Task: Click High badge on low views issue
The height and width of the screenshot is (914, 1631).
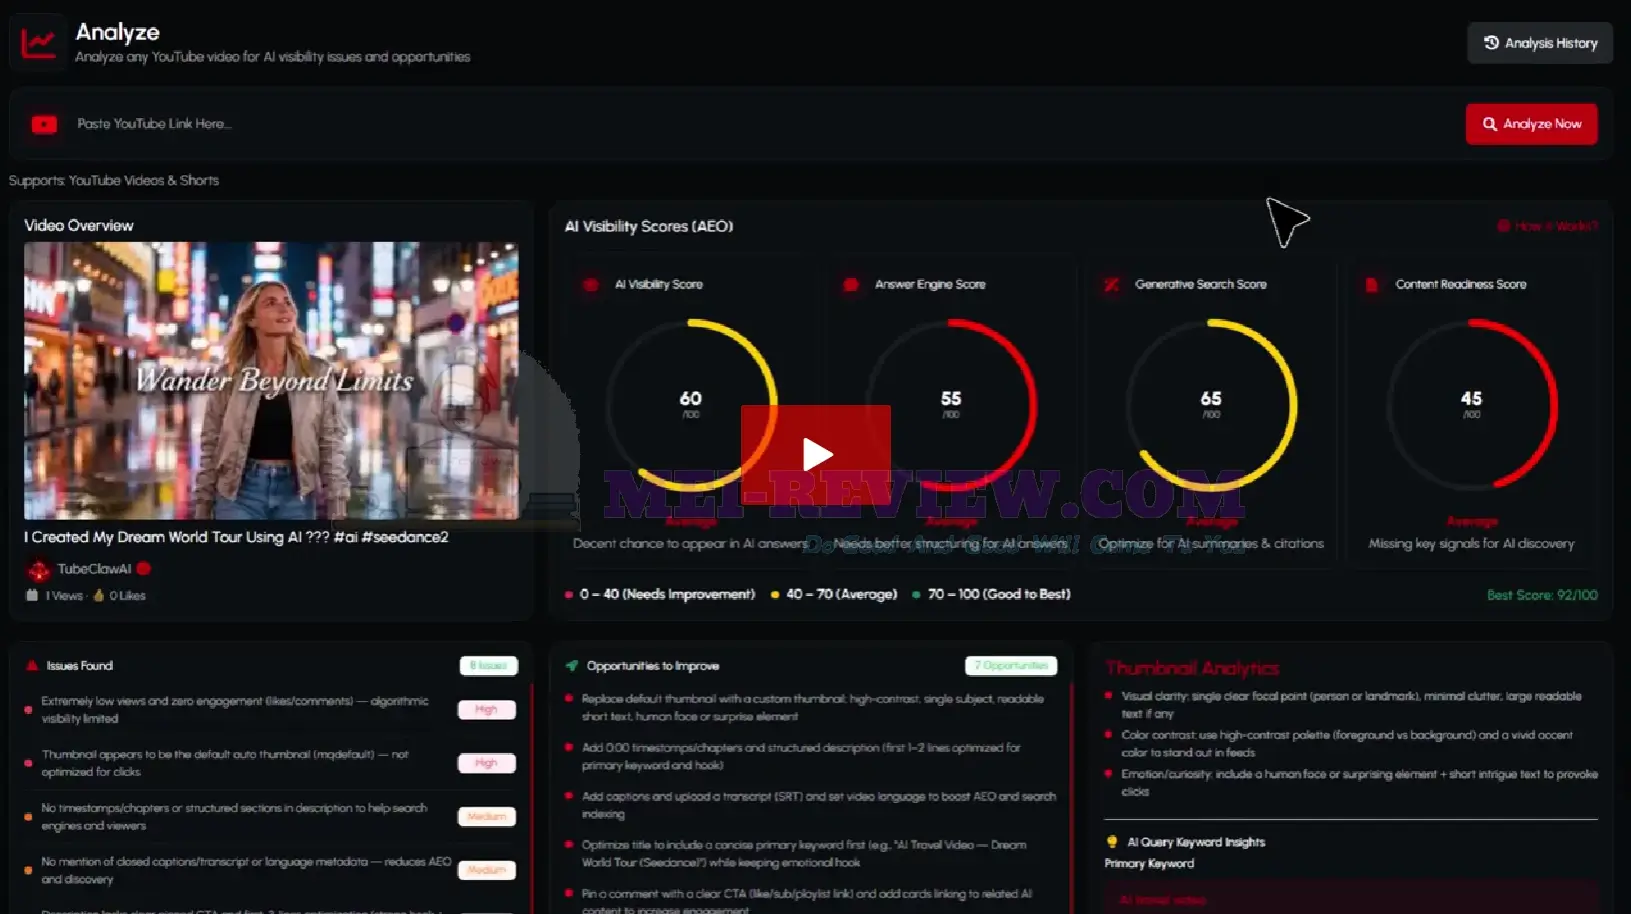Action: pyautogui.click(x=487, y=710)
